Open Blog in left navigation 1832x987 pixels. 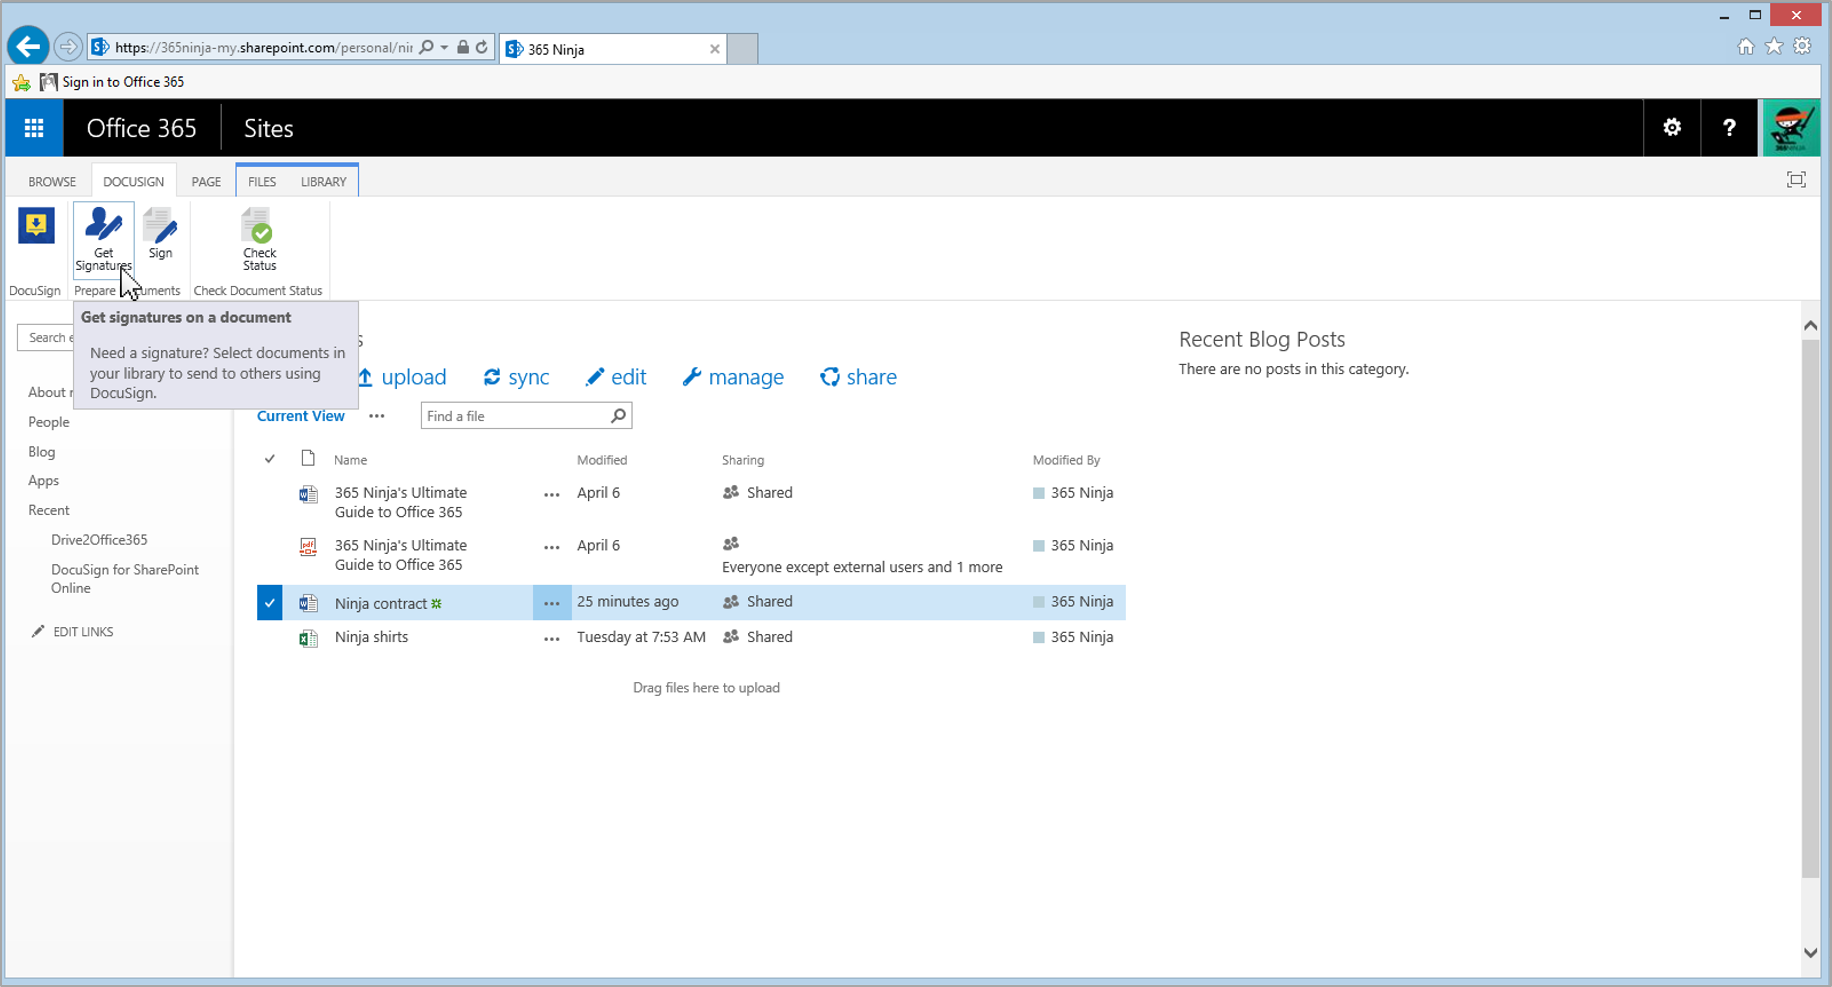[42, 452]
